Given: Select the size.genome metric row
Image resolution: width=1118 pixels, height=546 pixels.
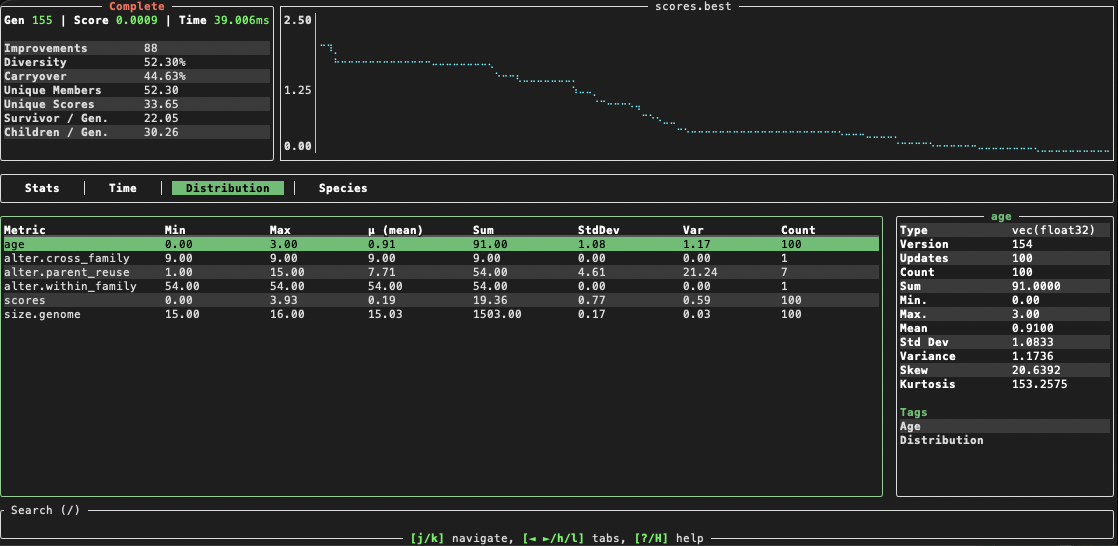Looking at the screenshot, I should tap(441, 314).
